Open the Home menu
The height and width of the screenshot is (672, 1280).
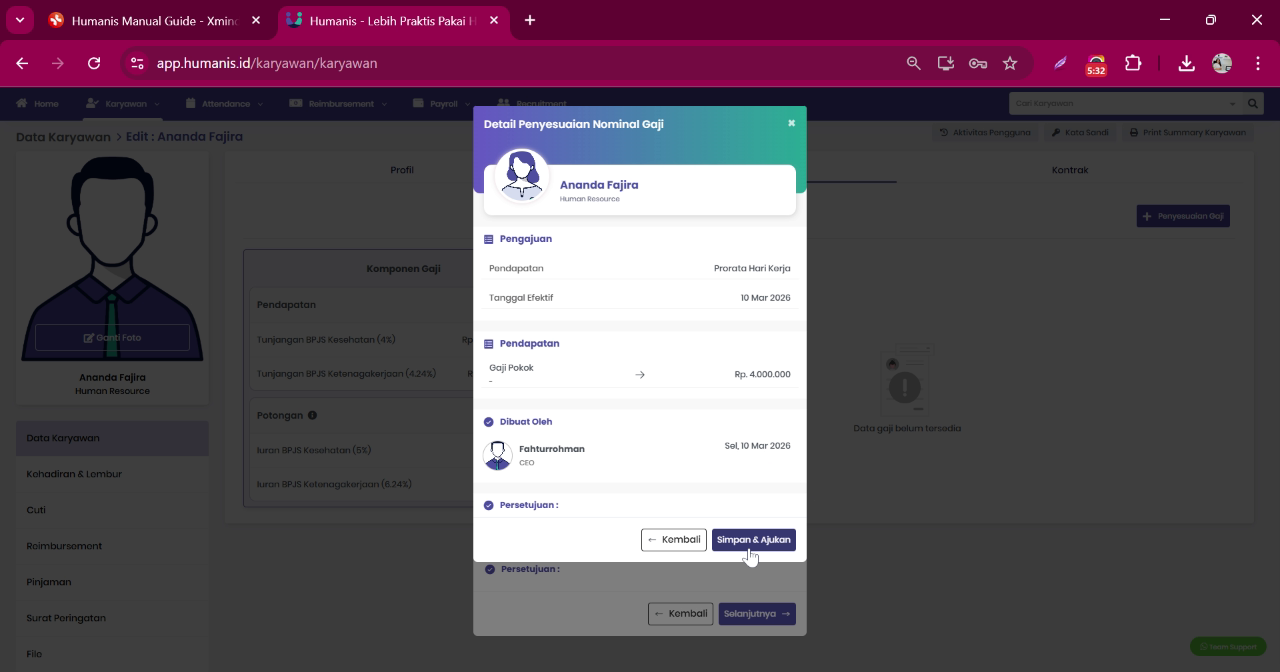38,103
